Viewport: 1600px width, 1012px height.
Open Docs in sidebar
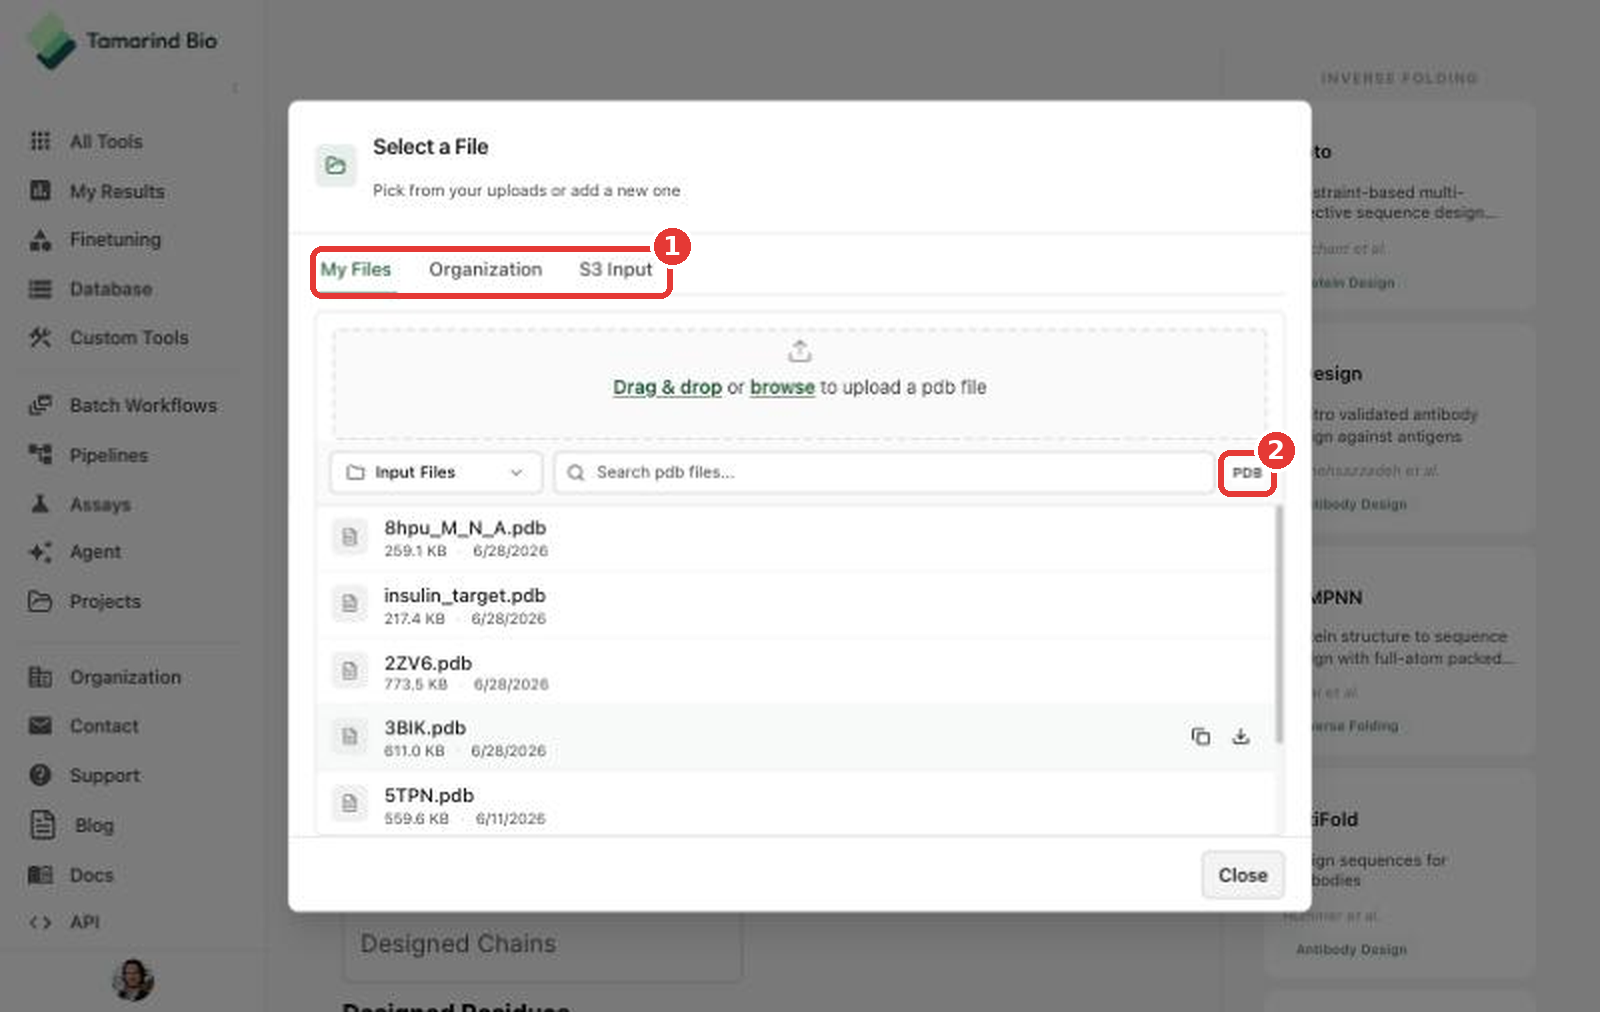tap(71, 875)
